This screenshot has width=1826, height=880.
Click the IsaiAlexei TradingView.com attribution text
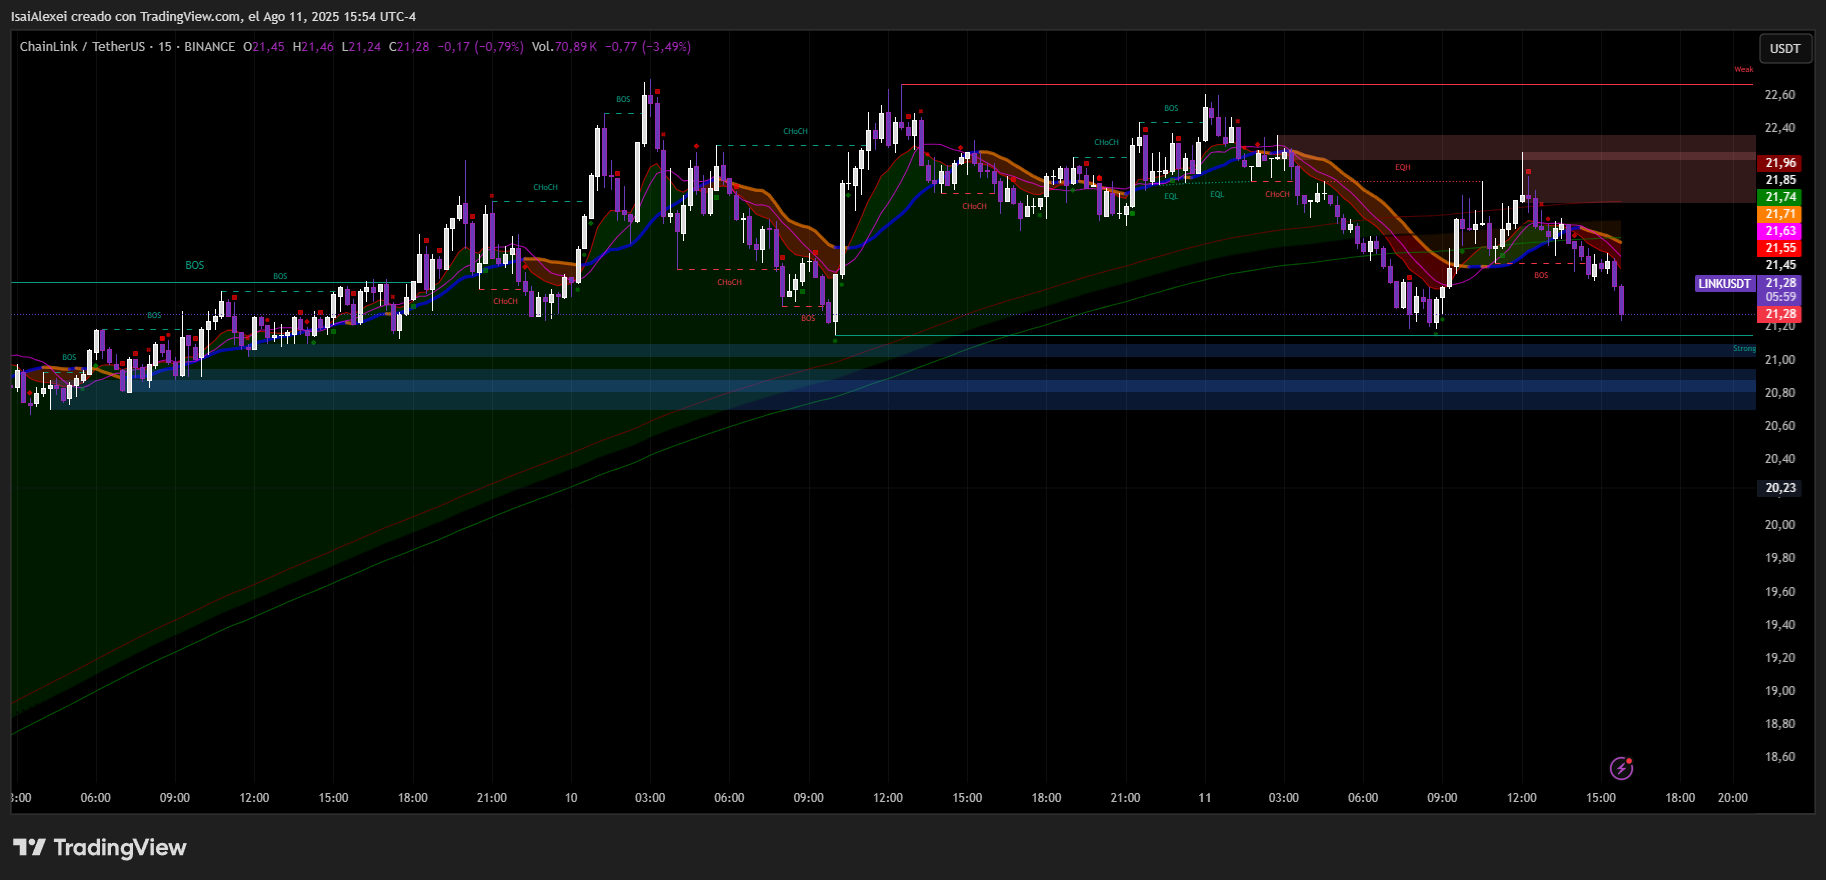click(213, 17)
